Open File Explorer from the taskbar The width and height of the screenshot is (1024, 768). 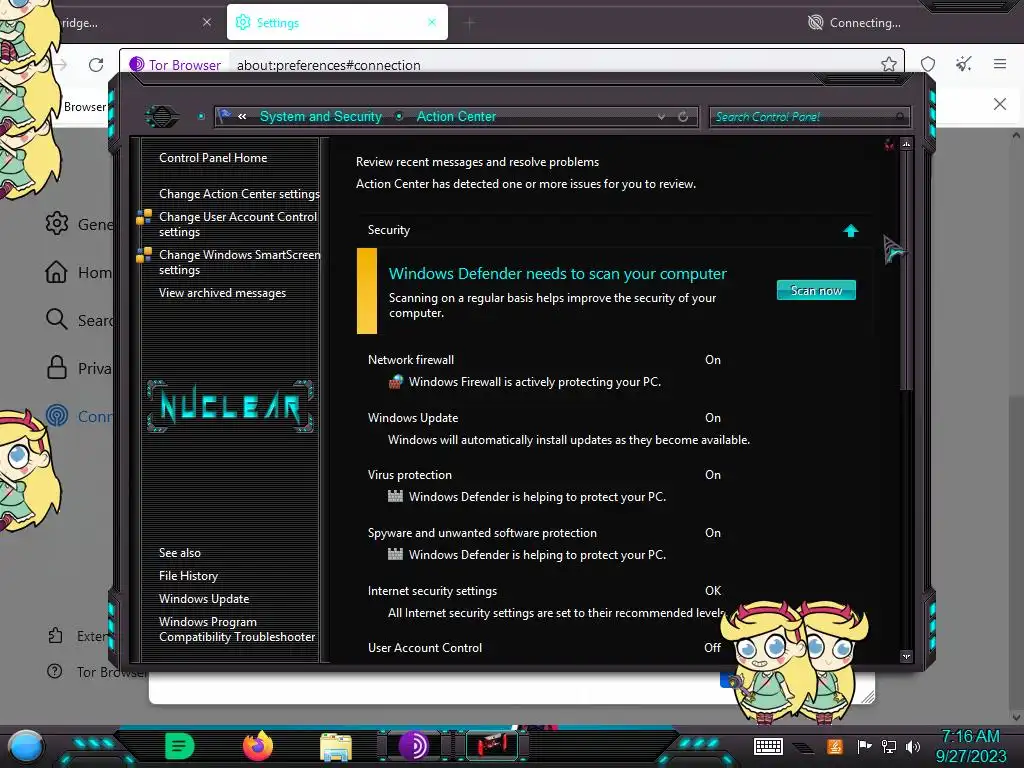point(336,747)
